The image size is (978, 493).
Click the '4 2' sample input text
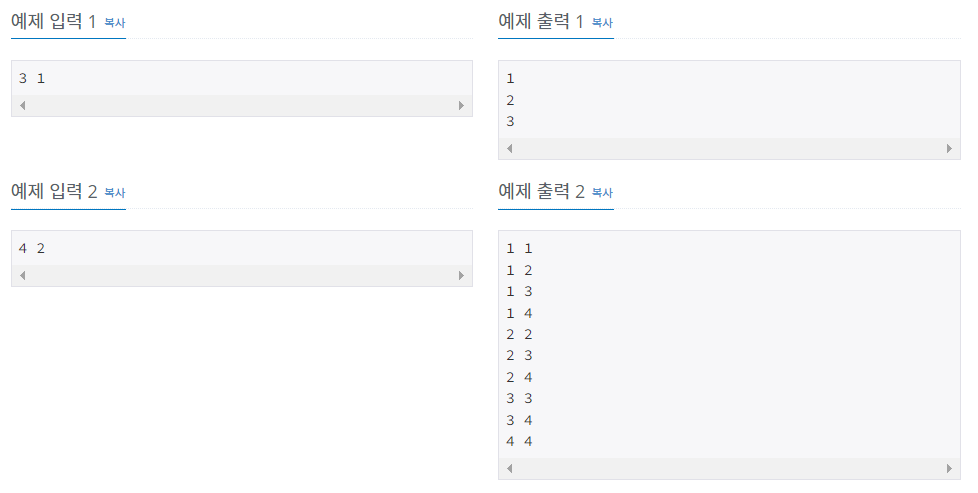pos(32,248)
